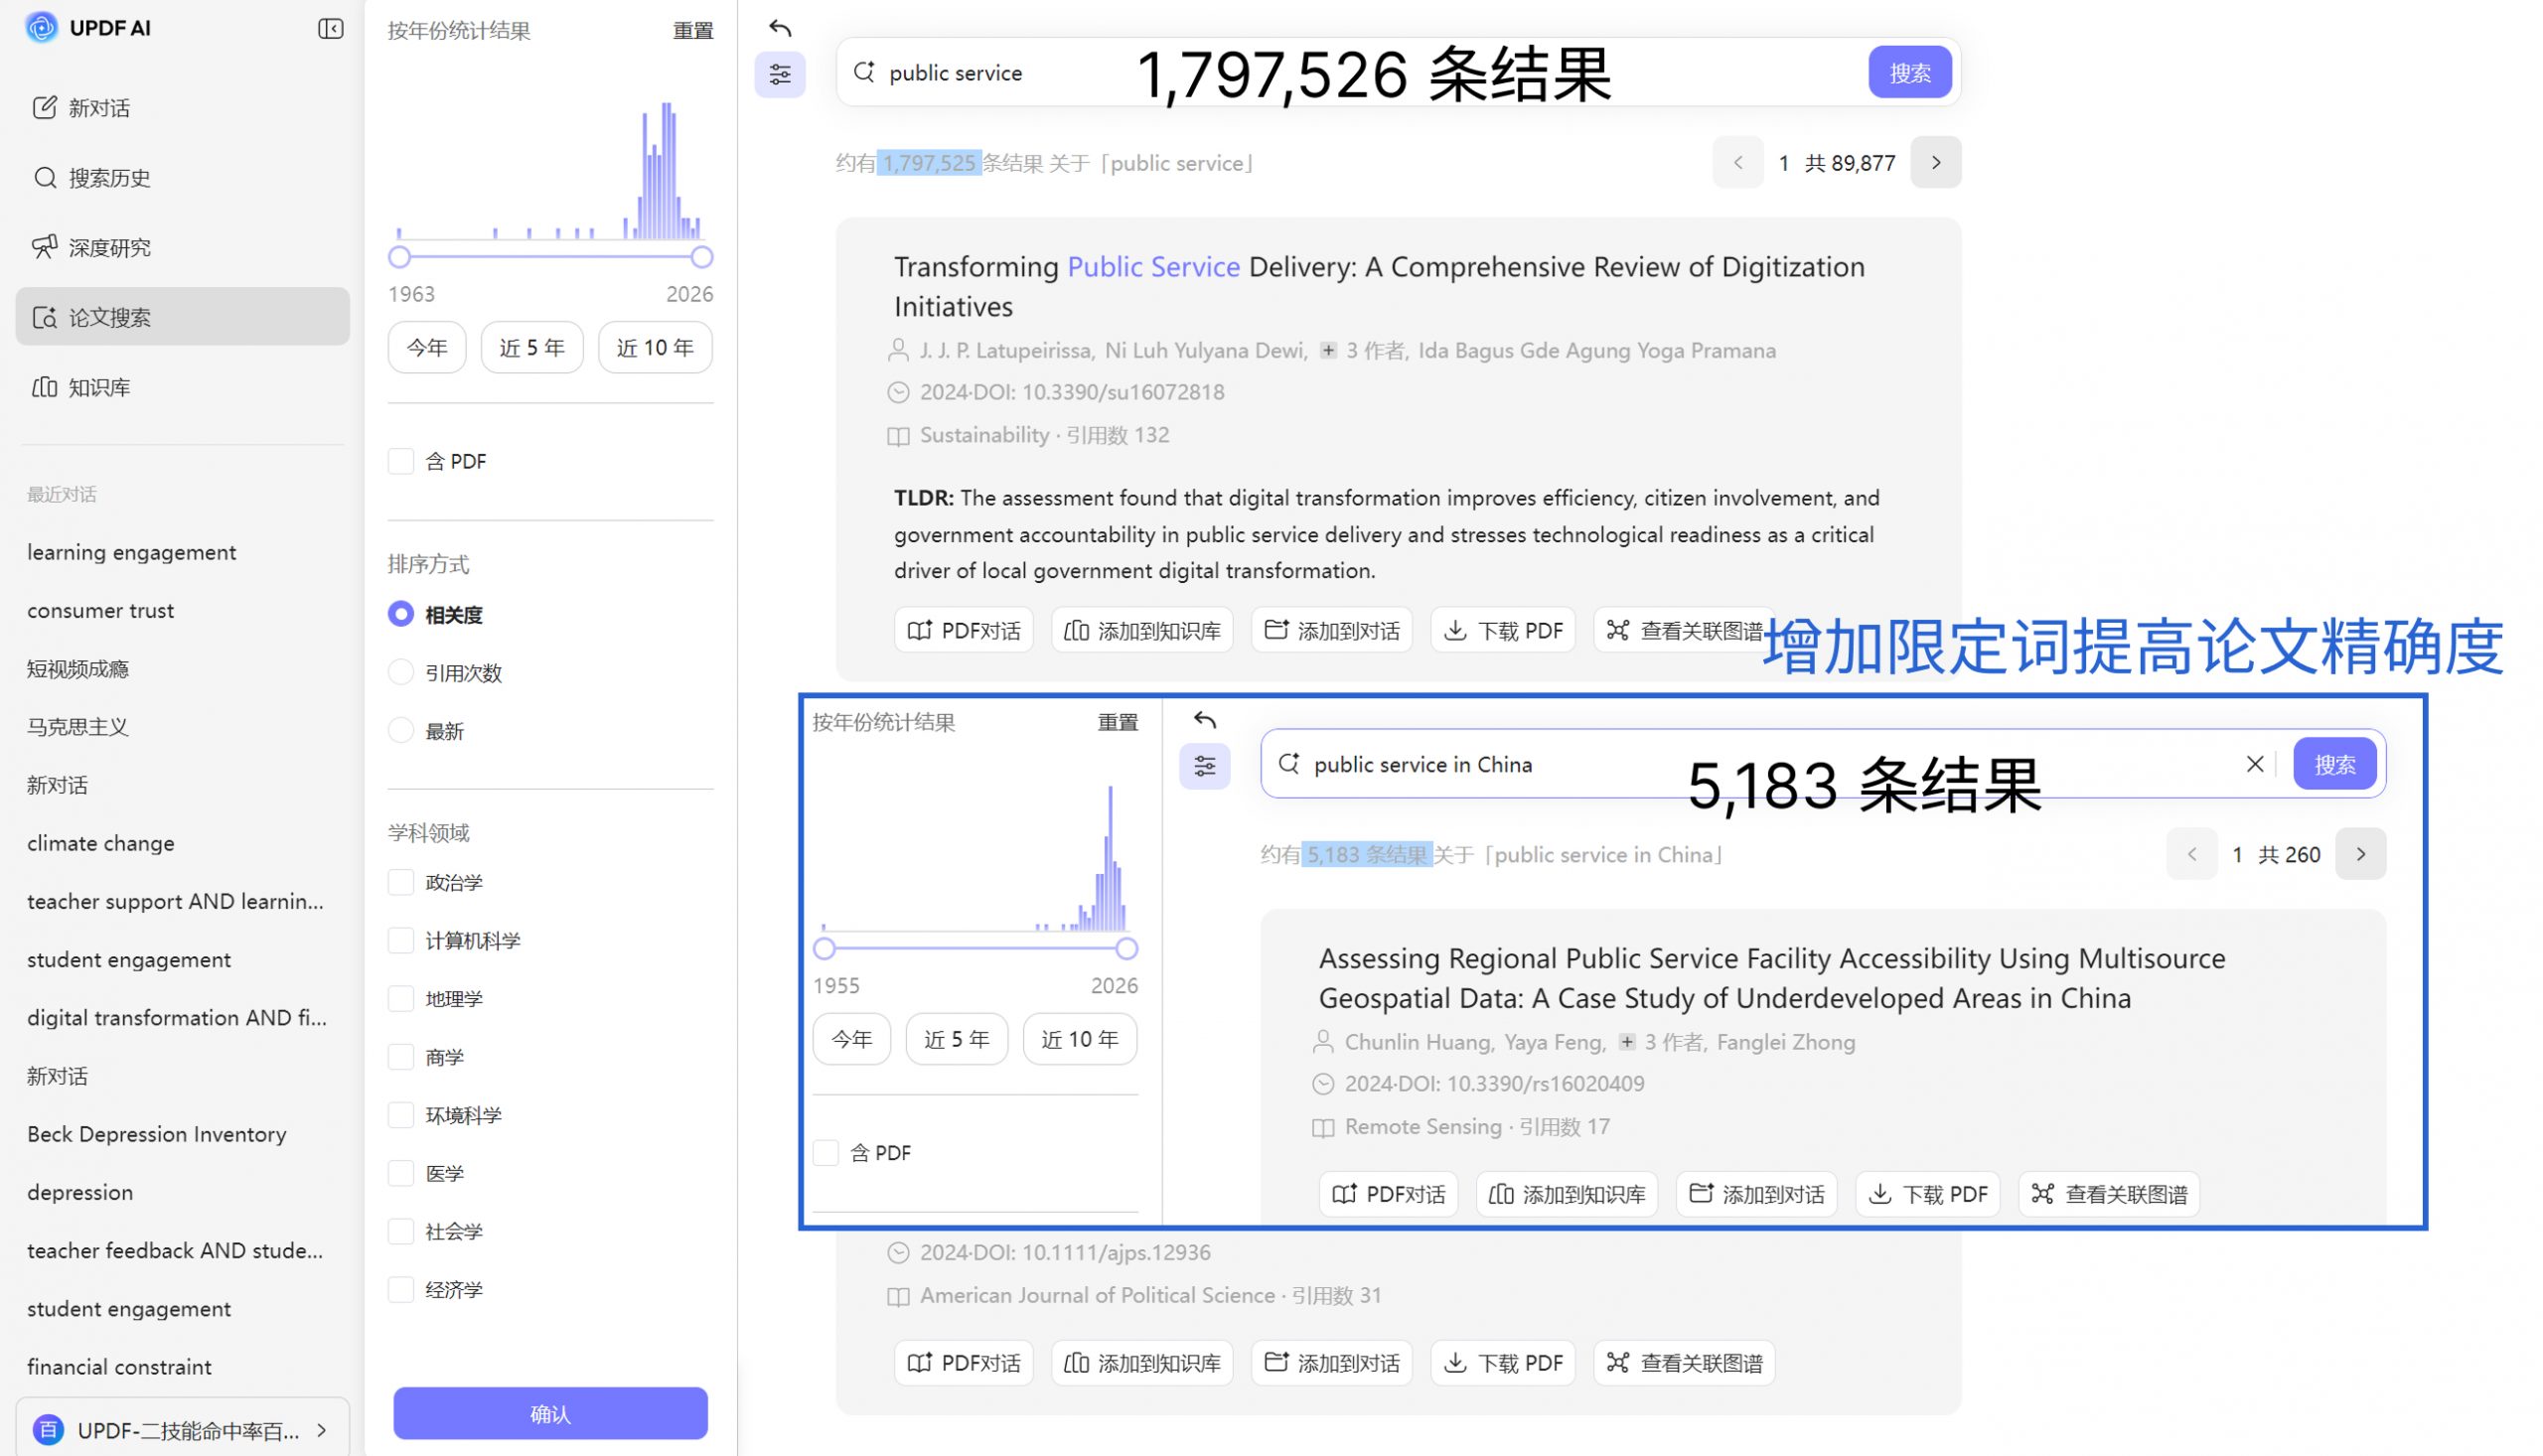Go to next page of 260 results

[2360, 854]
